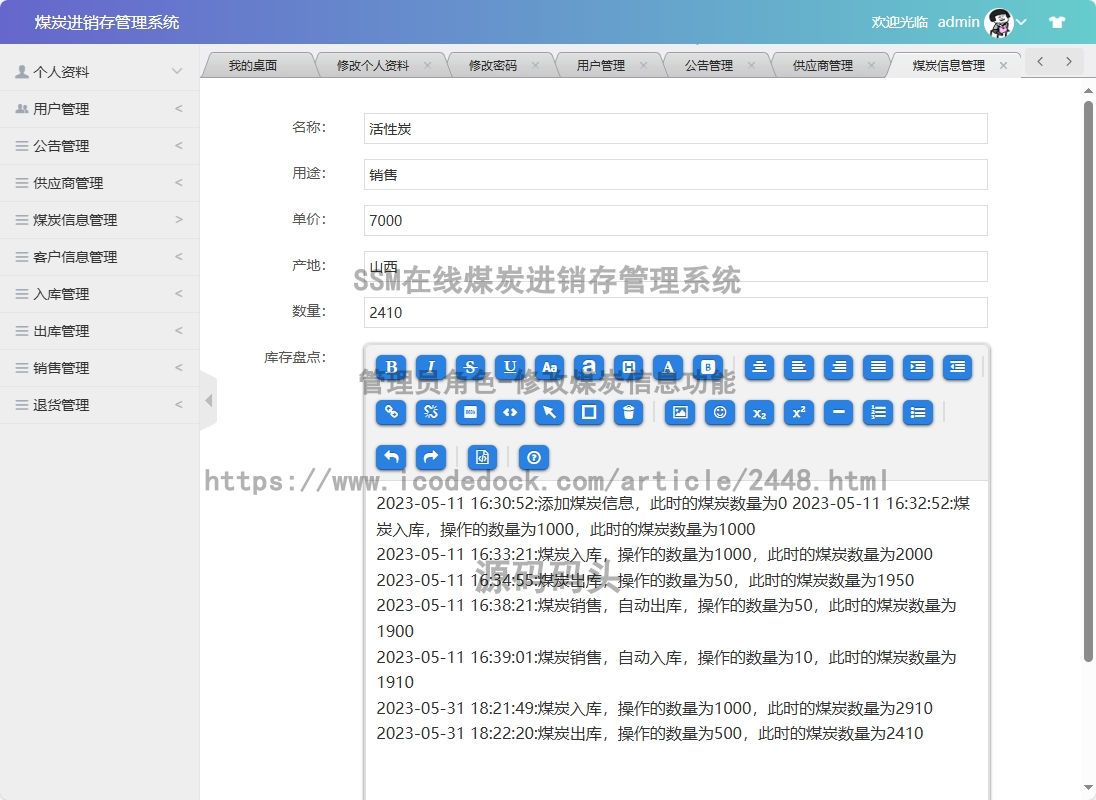Click the 单价 input field showing 7000
Screen dimensions: 1096x800
tap(676, 220)
